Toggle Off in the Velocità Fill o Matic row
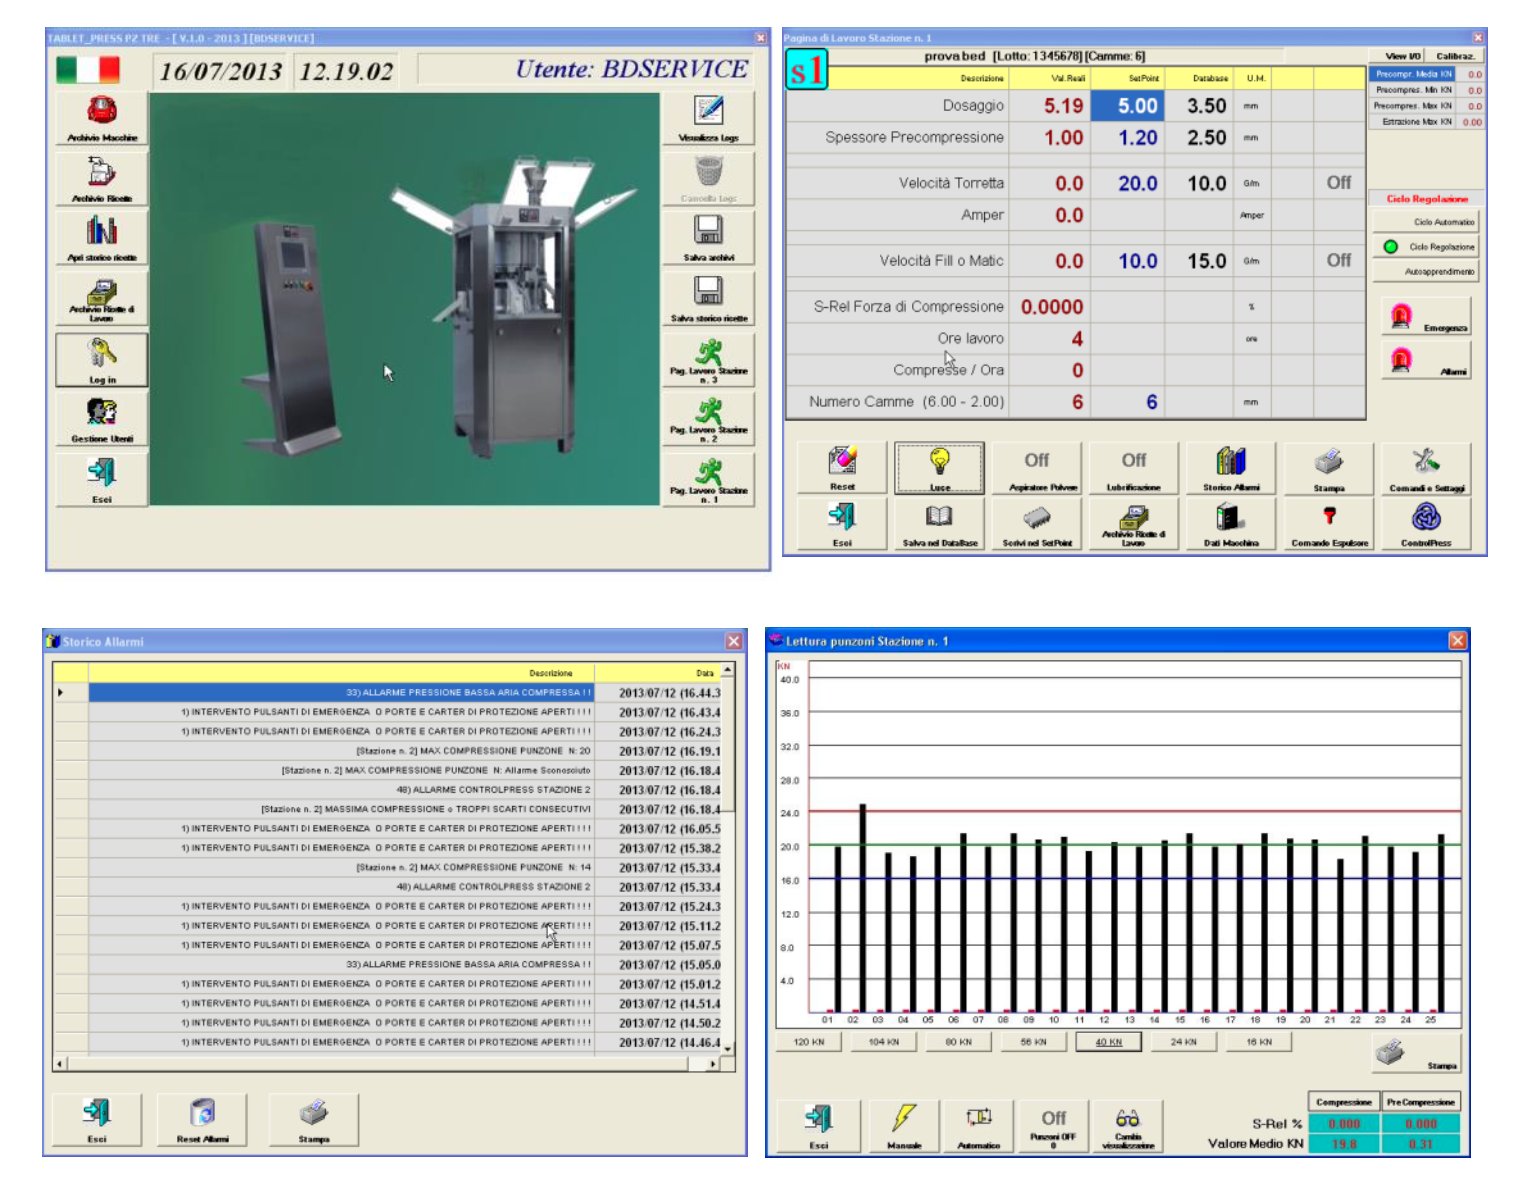 [1339, 260]
